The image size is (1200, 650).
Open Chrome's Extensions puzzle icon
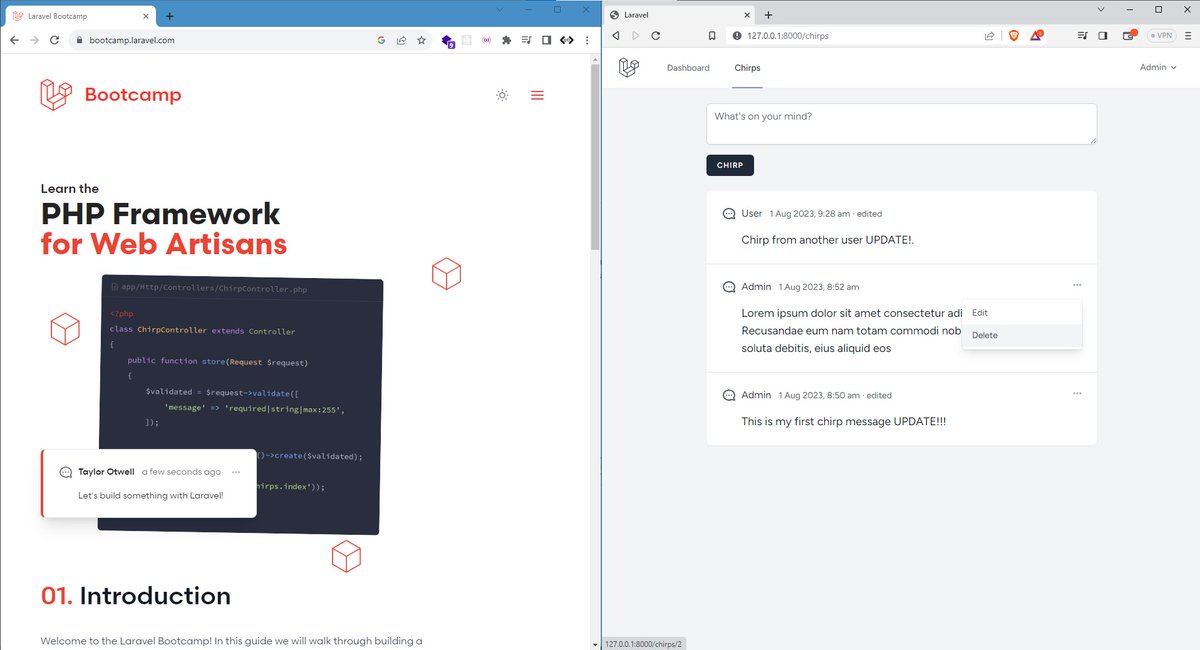click(x=506, y=40)
